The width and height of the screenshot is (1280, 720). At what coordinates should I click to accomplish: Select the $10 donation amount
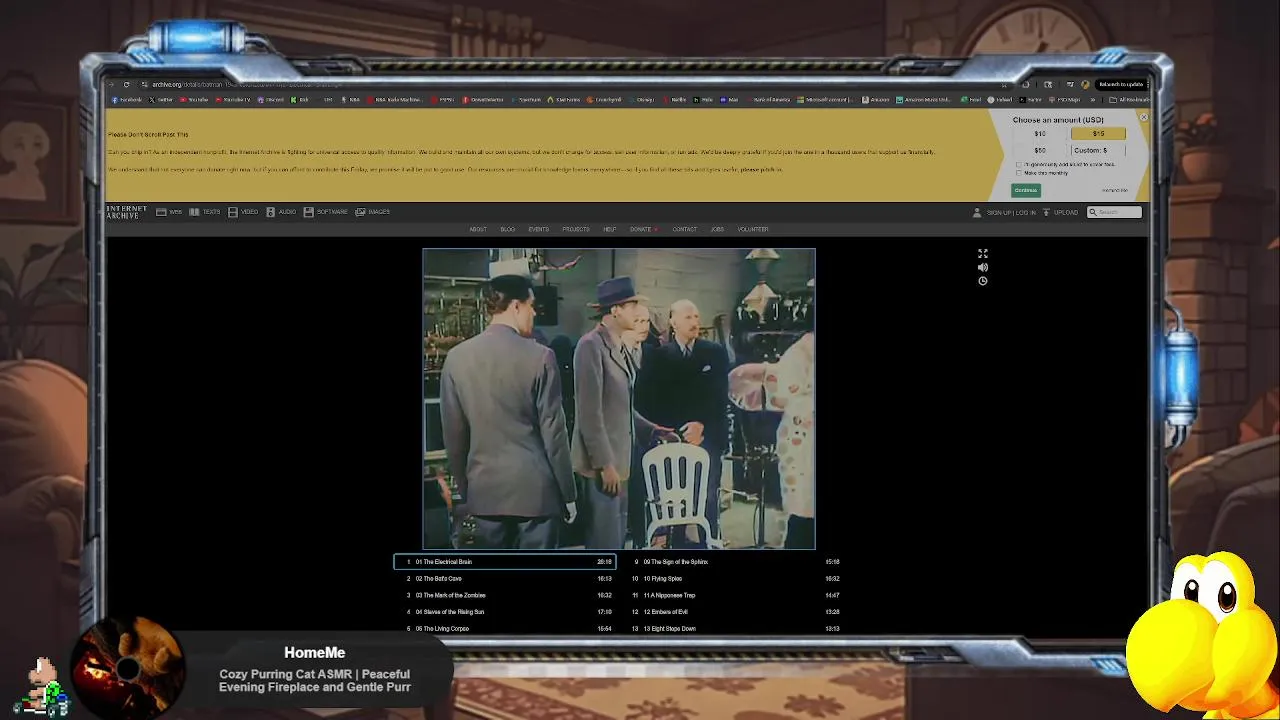tap(1040, 133)
